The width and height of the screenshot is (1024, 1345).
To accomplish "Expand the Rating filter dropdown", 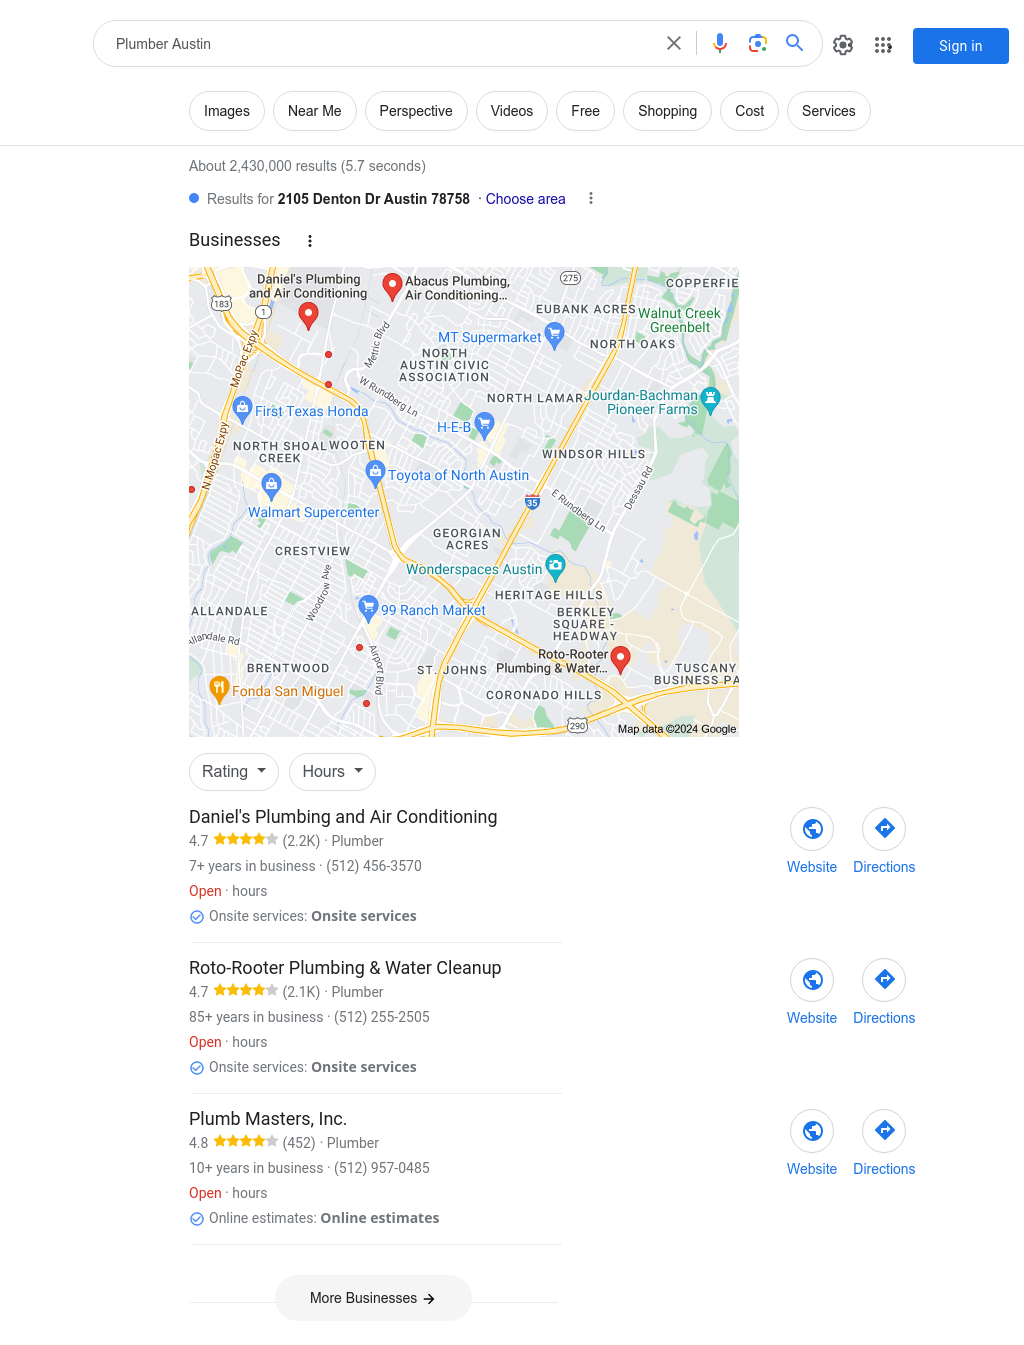I will point(234,772).
